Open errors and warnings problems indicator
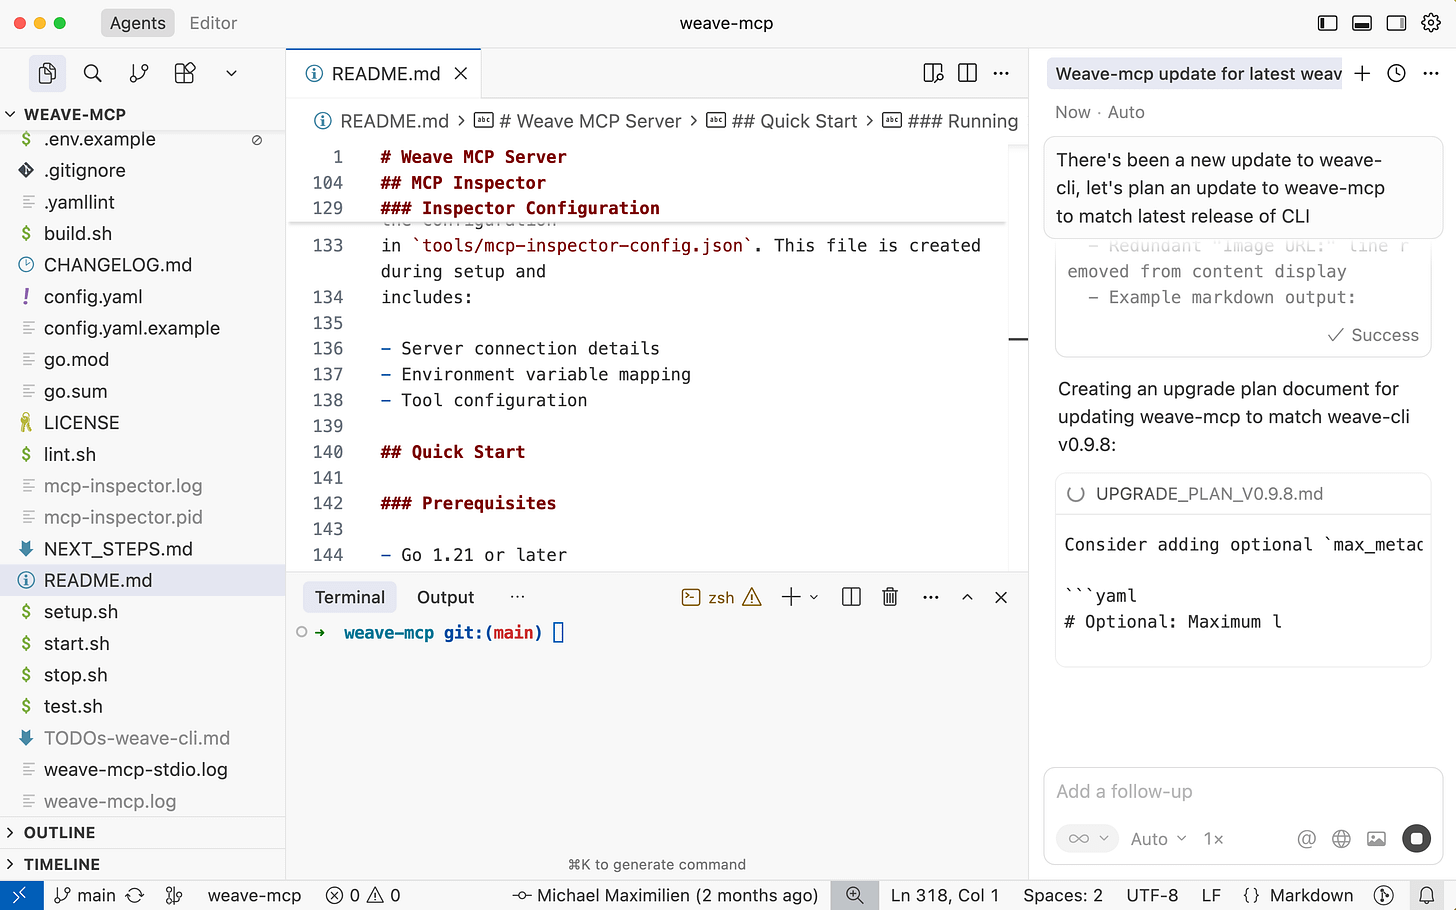 tap(363, 896)
